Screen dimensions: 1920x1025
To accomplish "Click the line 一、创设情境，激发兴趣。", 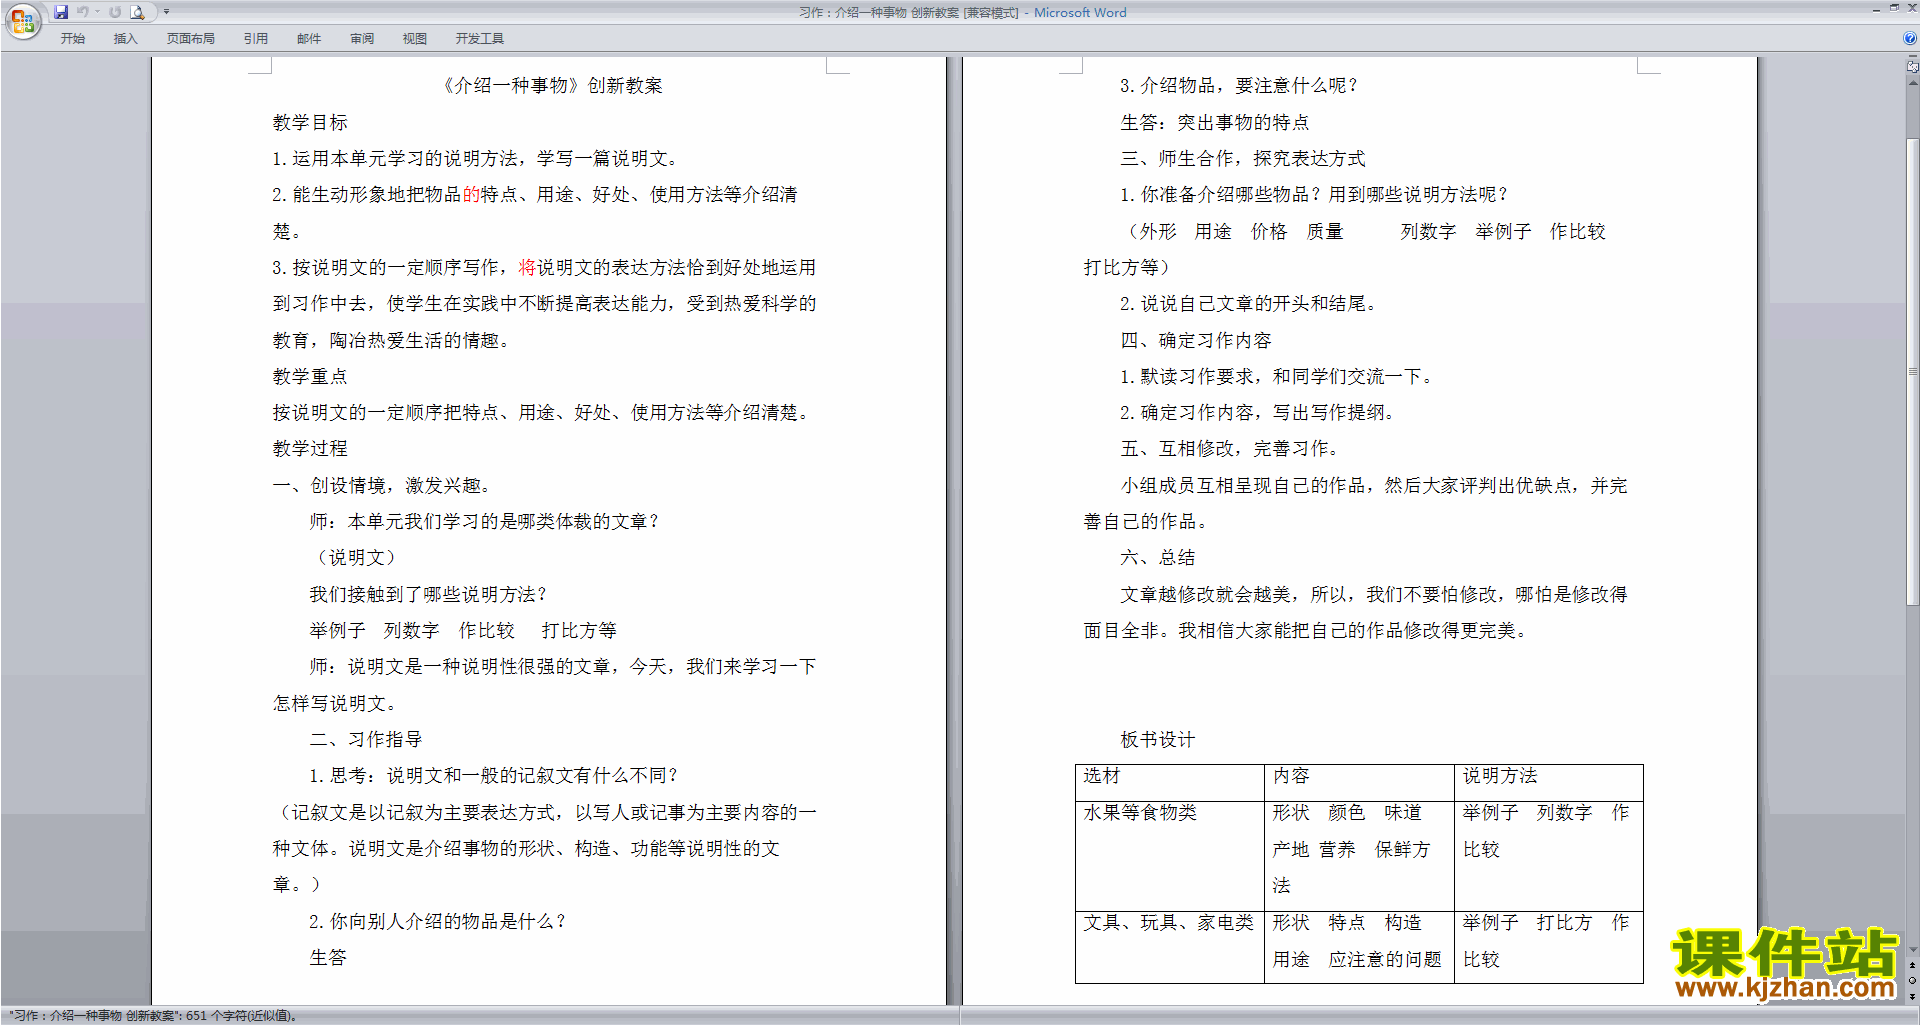I will click(382, 485).
